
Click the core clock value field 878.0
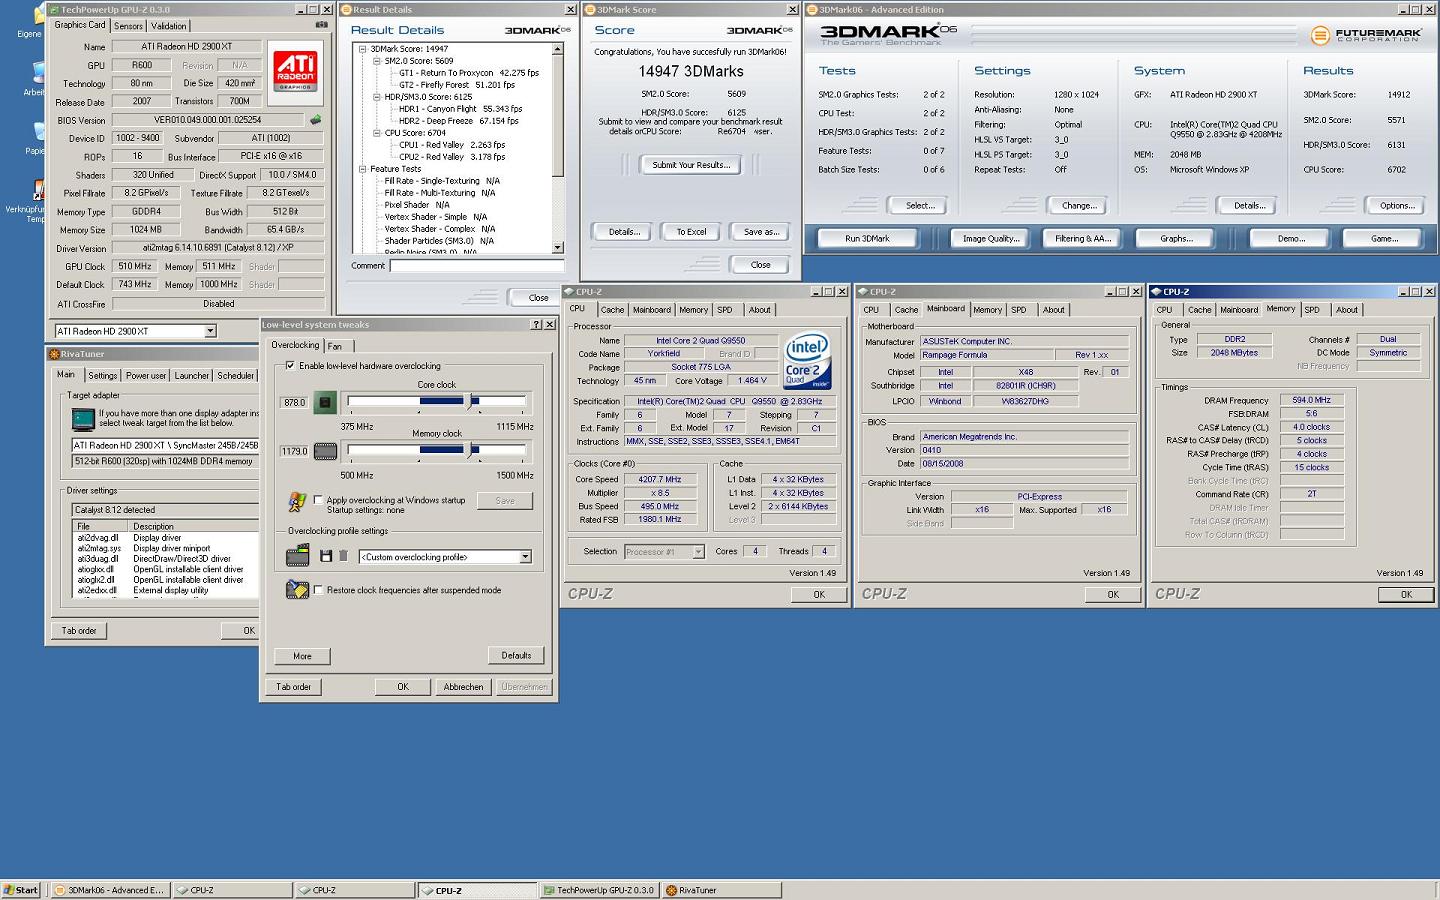pyautogui.click(x=295, y=403)
